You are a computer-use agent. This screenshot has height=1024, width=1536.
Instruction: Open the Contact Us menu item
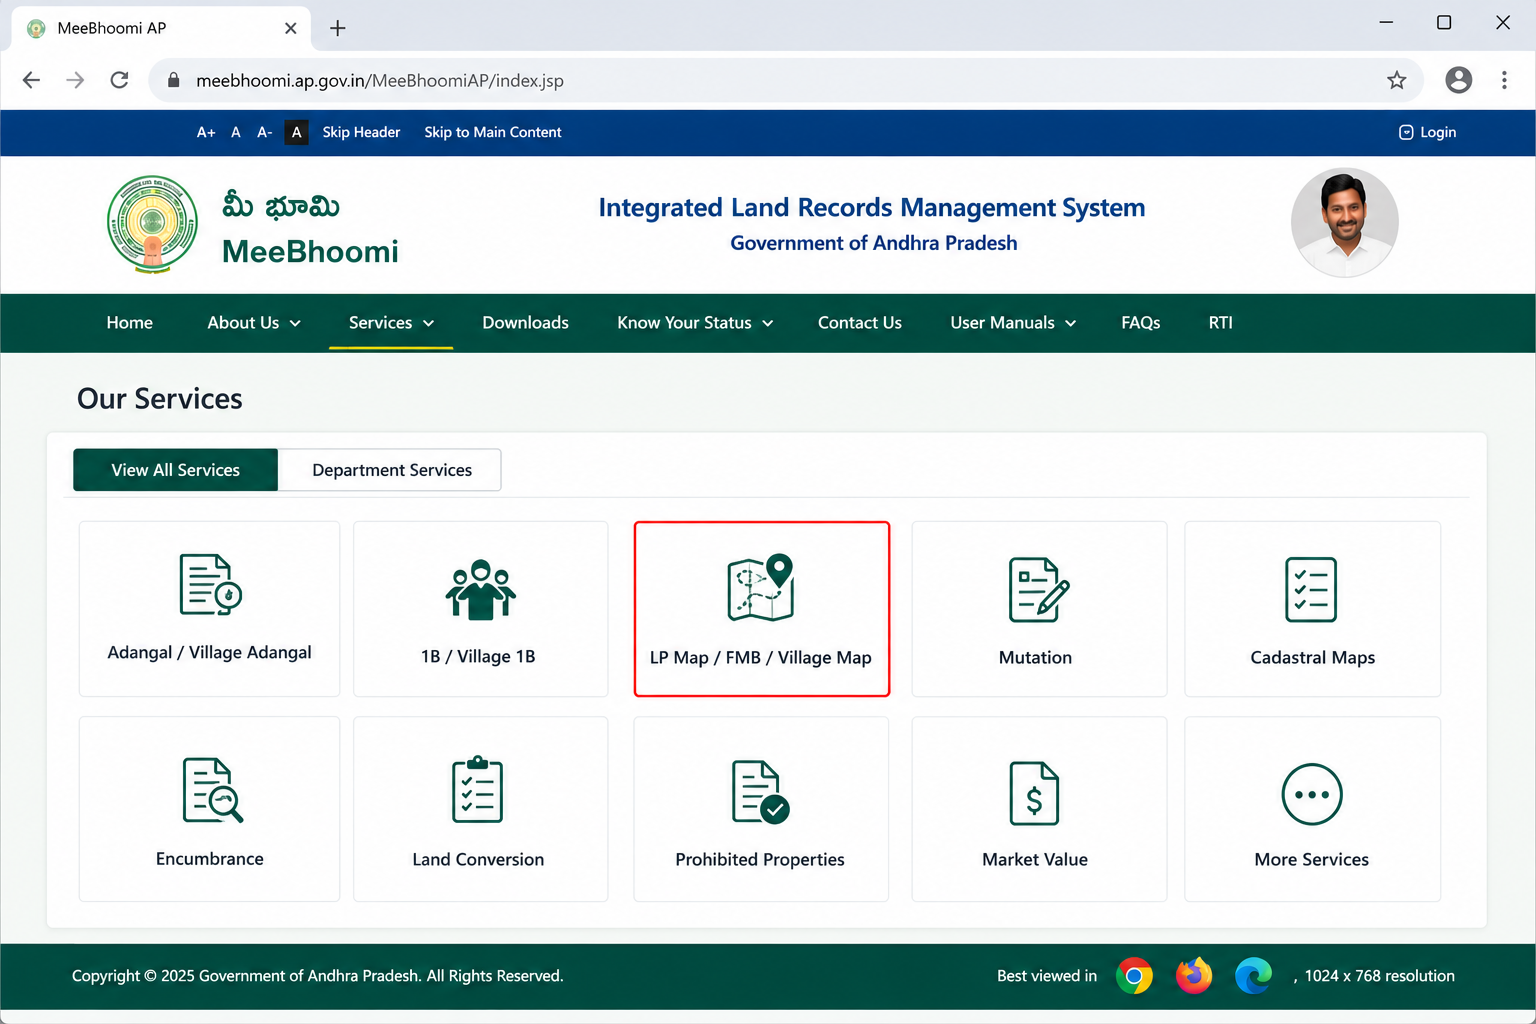click(860, 323)
